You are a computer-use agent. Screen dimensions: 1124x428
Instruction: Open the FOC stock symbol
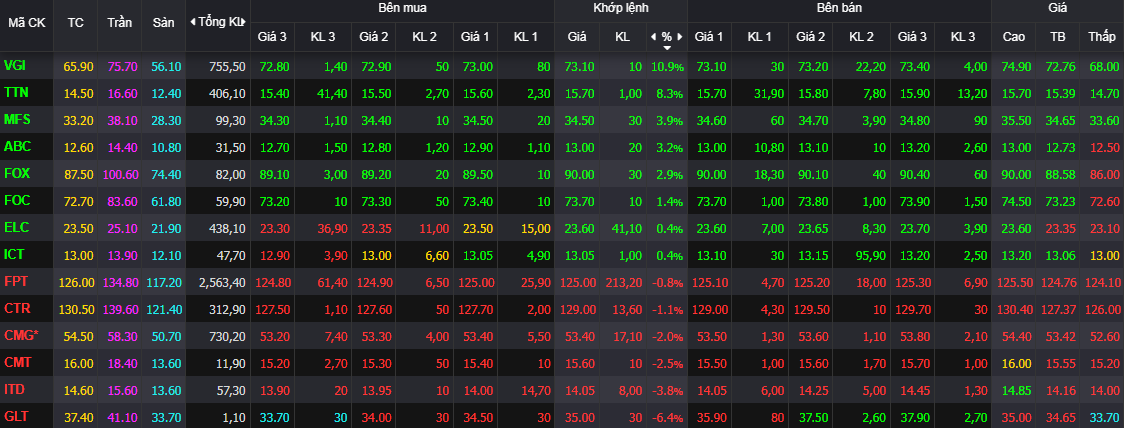click(16, 201)
